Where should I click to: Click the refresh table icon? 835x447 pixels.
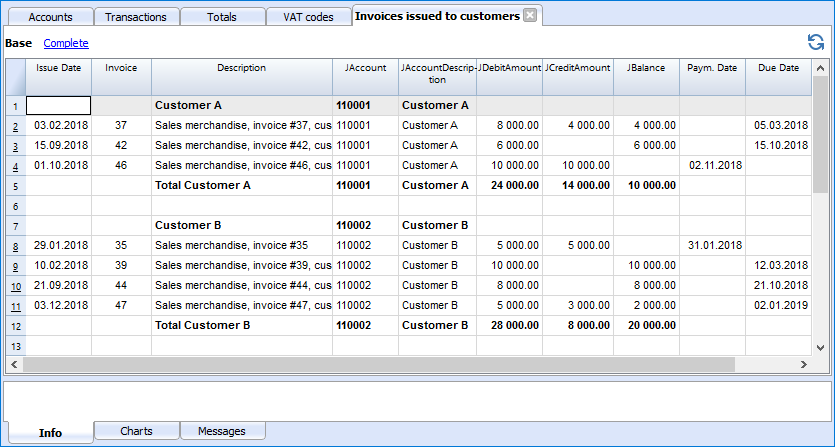click(x=815, y=43)
